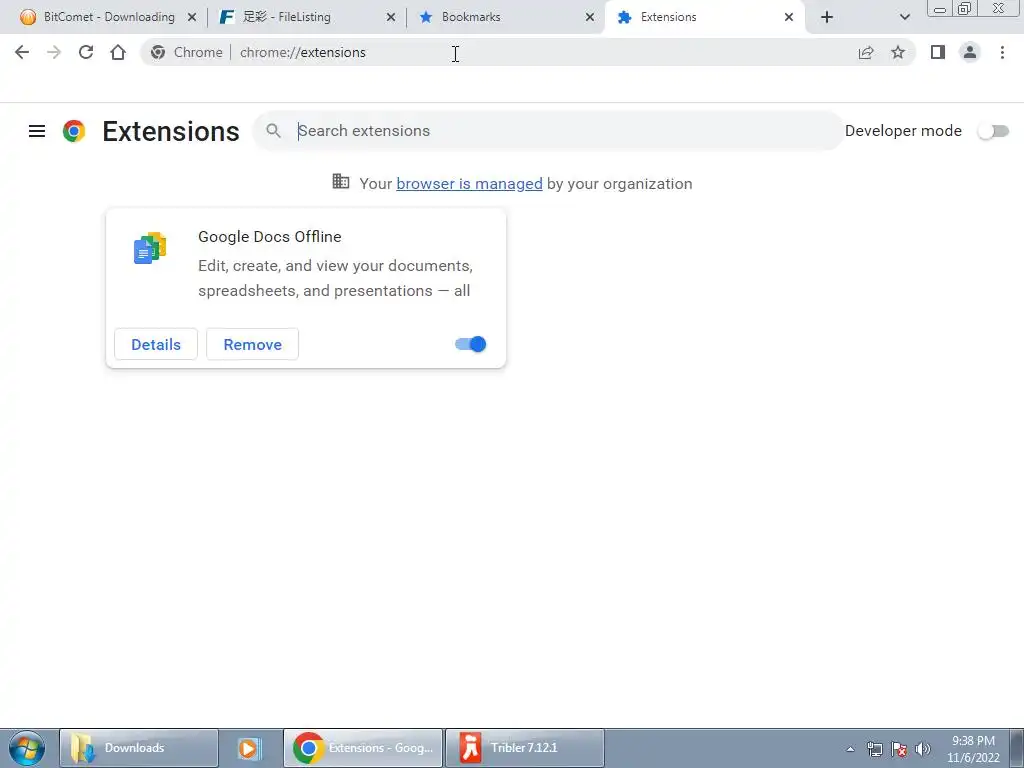Expand the tab search dropdown
Viewport: 1024px width, 768px height.
(904, 17)
